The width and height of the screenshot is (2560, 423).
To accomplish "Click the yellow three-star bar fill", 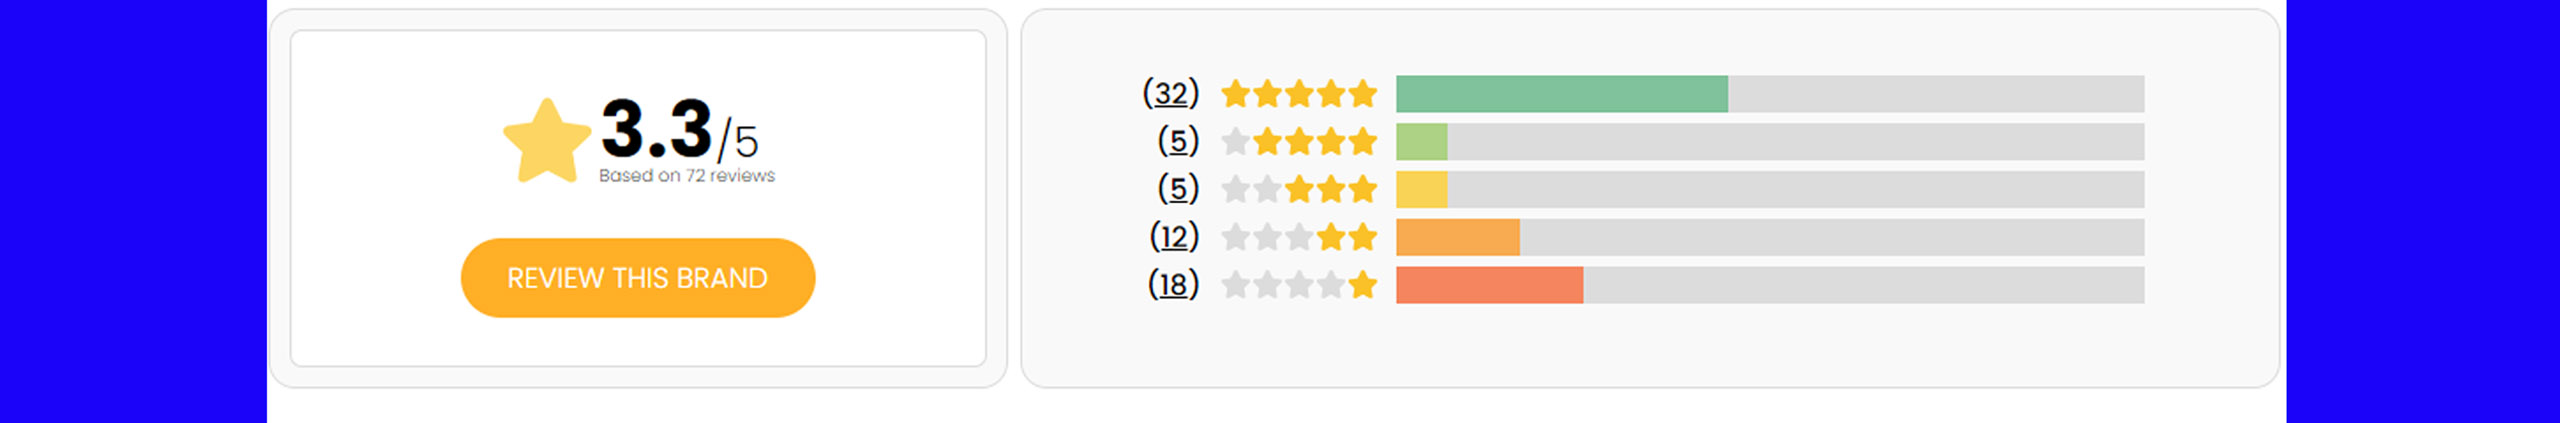I will tap(1421, 190).
